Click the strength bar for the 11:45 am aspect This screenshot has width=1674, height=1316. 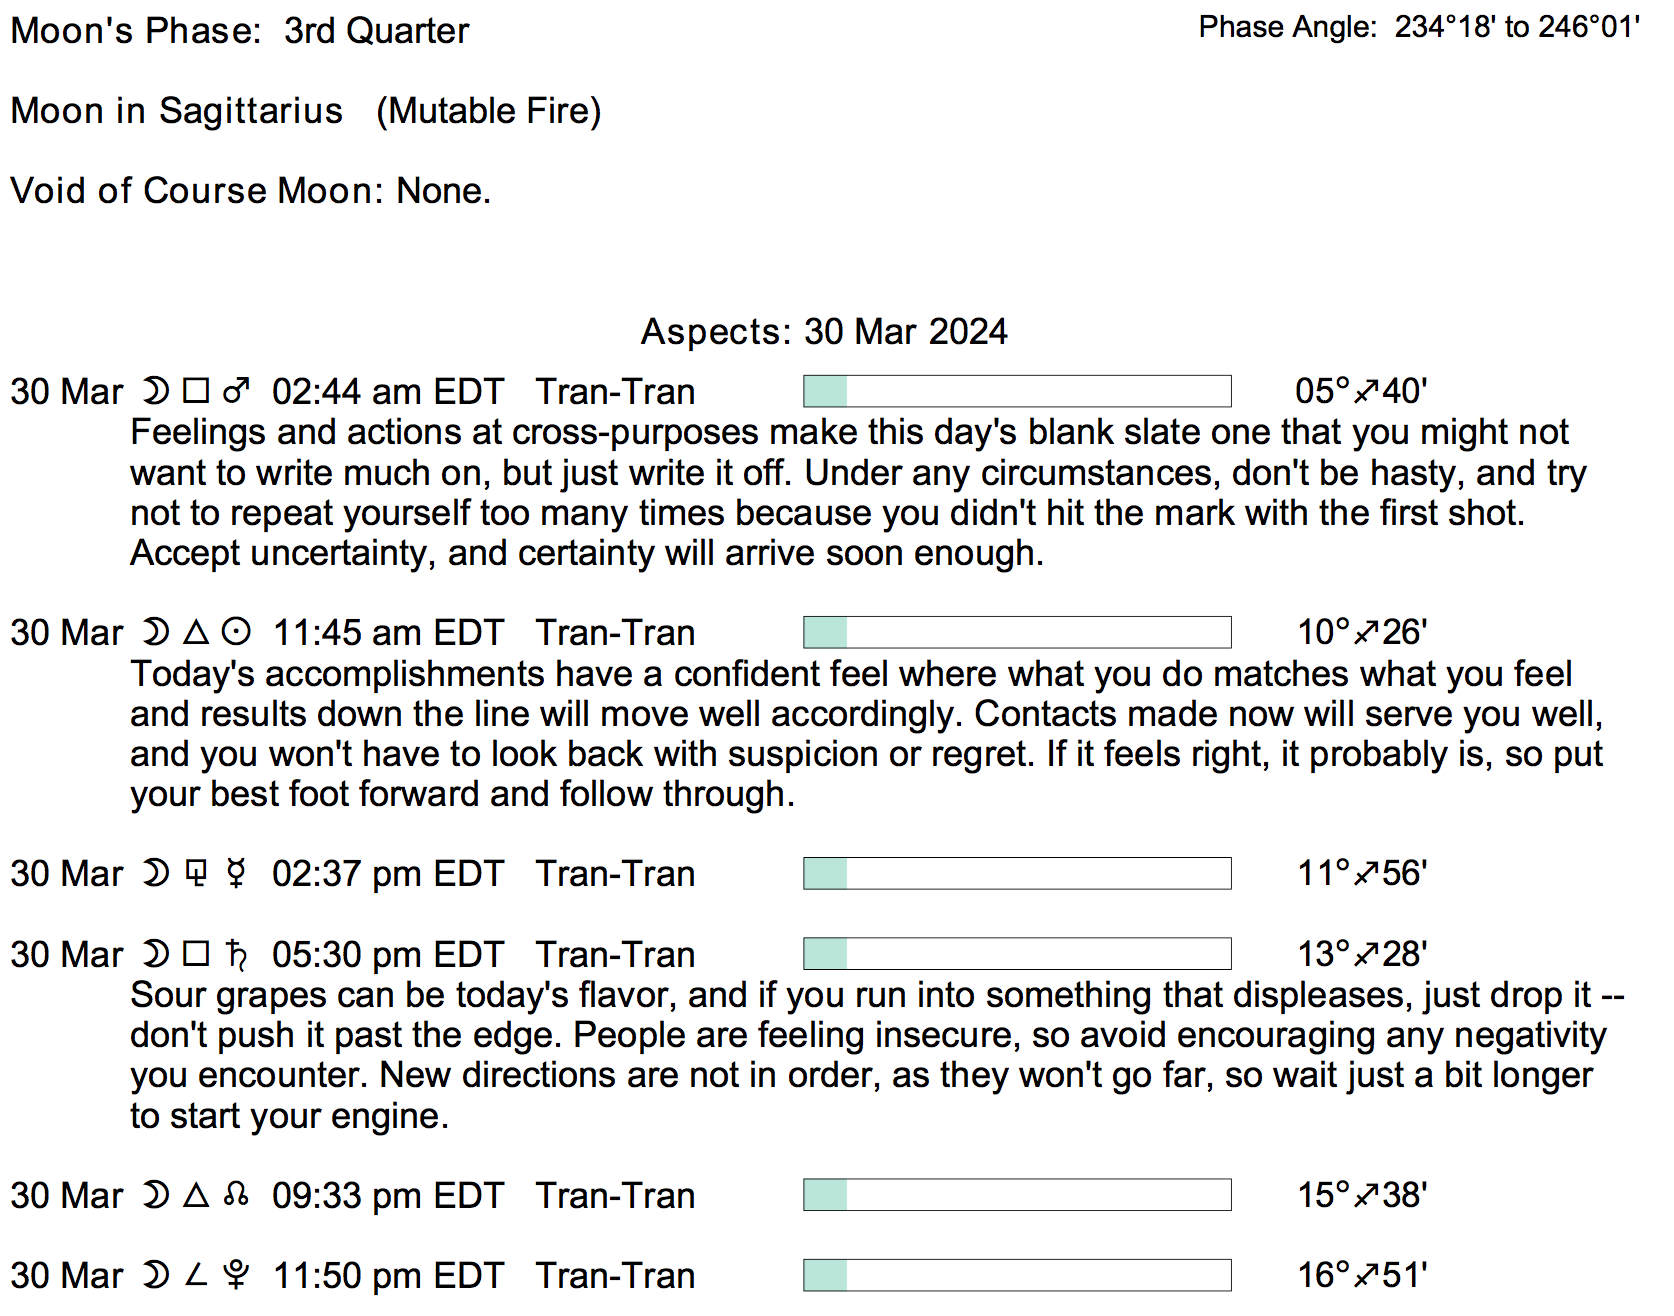click(1017, 632)
